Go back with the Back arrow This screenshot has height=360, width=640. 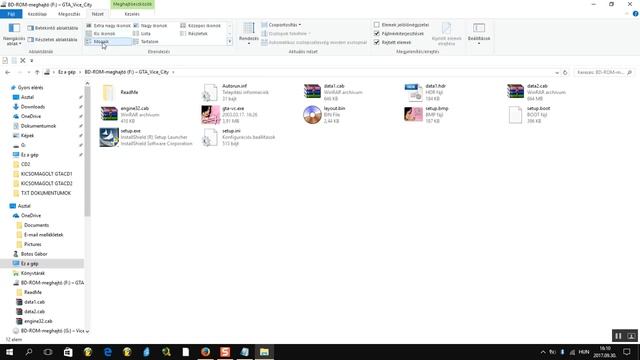(8, 72)
